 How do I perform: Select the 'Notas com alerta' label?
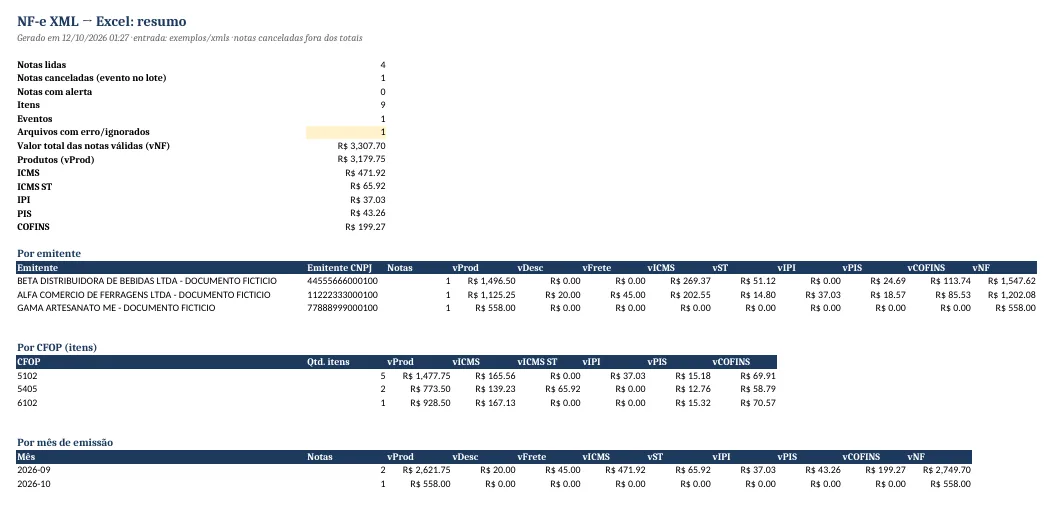[x=54, y=92]
